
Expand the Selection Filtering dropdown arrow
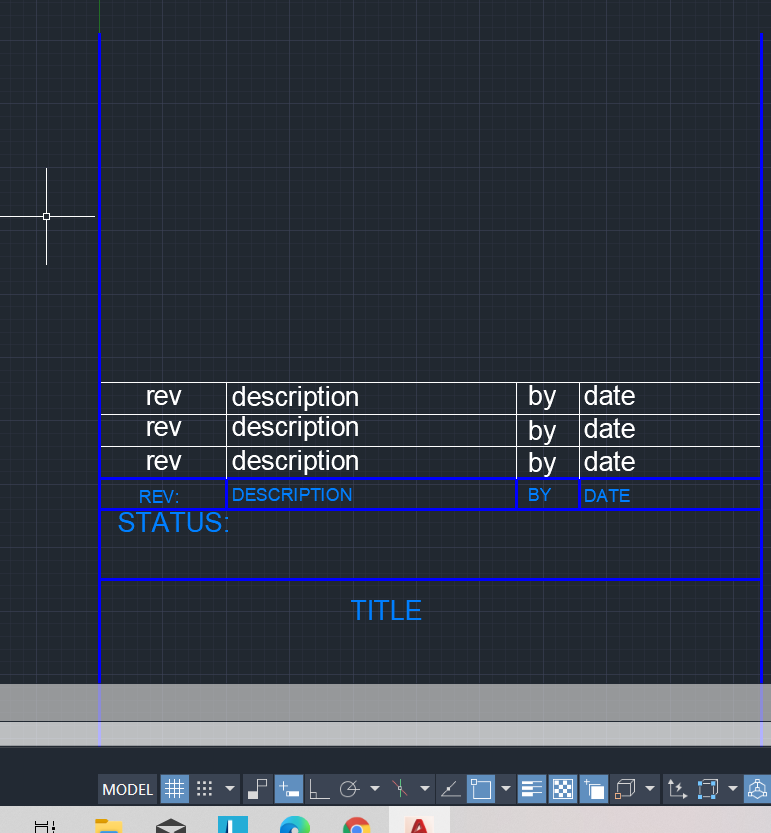733,788
